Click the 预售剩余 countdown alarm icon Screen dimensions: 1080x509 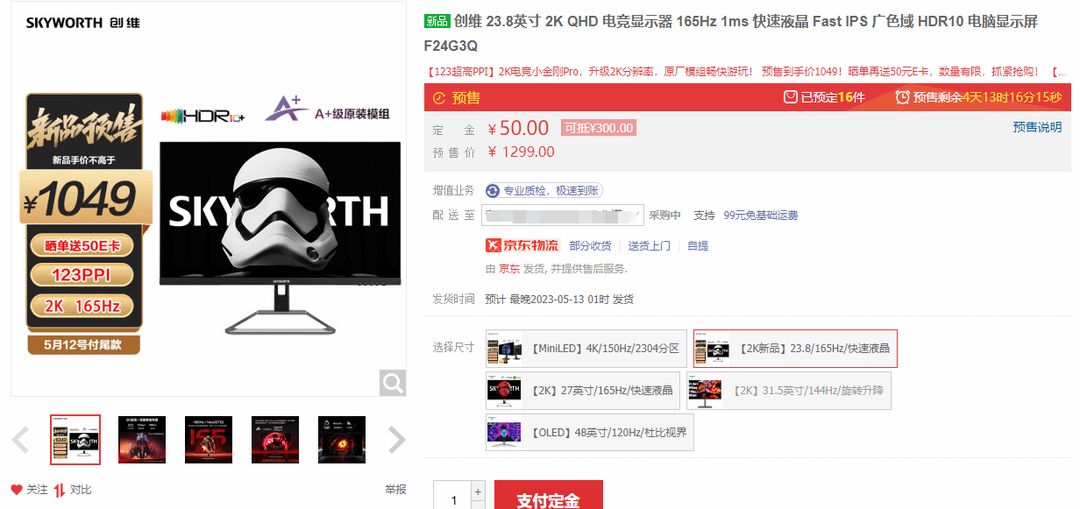point(902,97)
